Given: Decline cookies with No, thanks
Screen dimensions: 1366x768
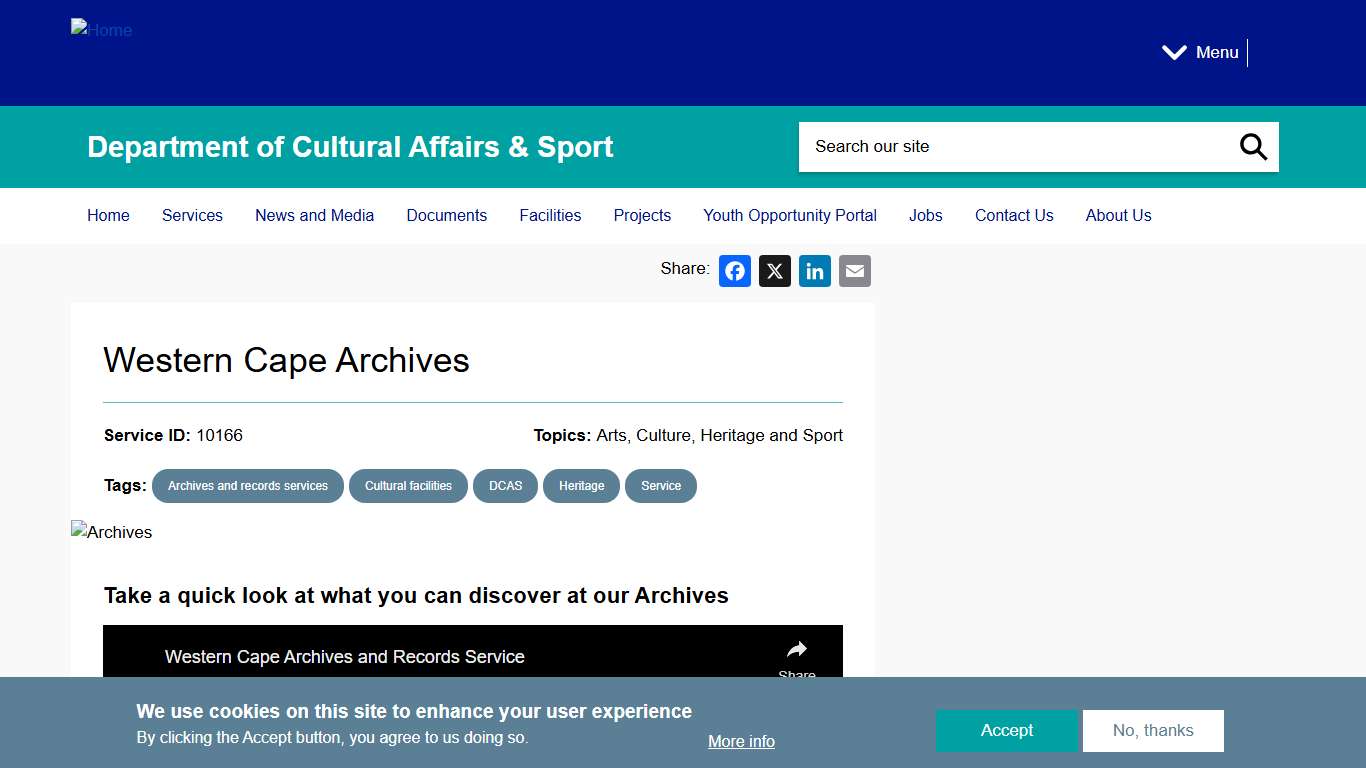Looking at the screenshot, I should pos(1153,730).
